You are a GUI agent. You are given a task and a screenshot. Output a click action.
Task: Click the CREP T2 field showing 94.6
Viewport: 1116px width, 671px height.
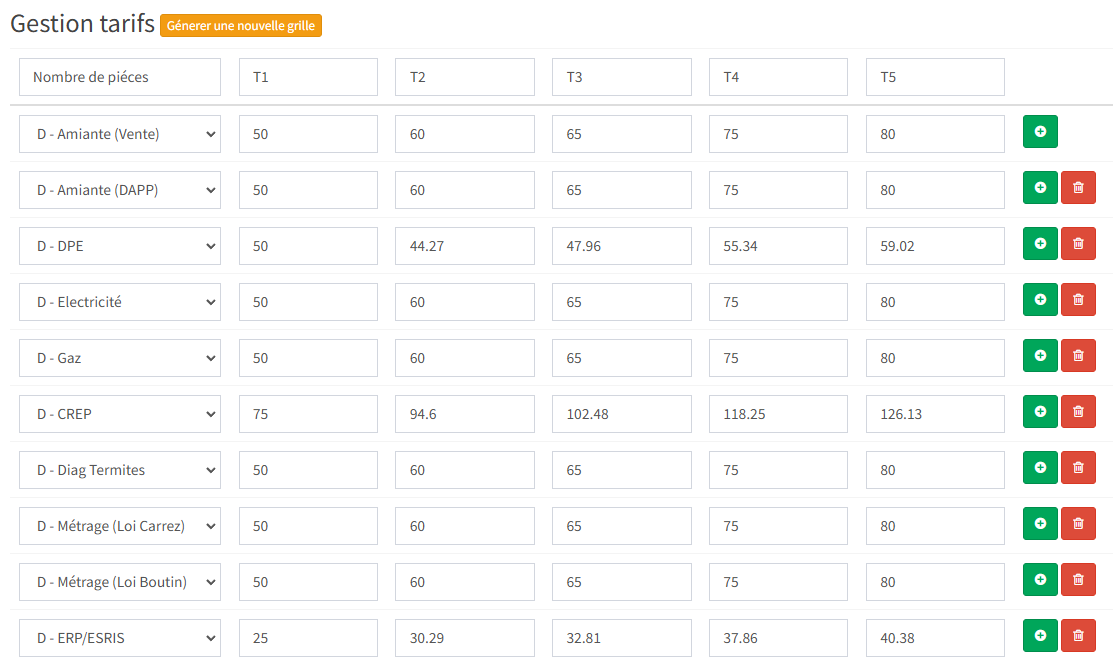pyautogui.click(x=465, y=414)
